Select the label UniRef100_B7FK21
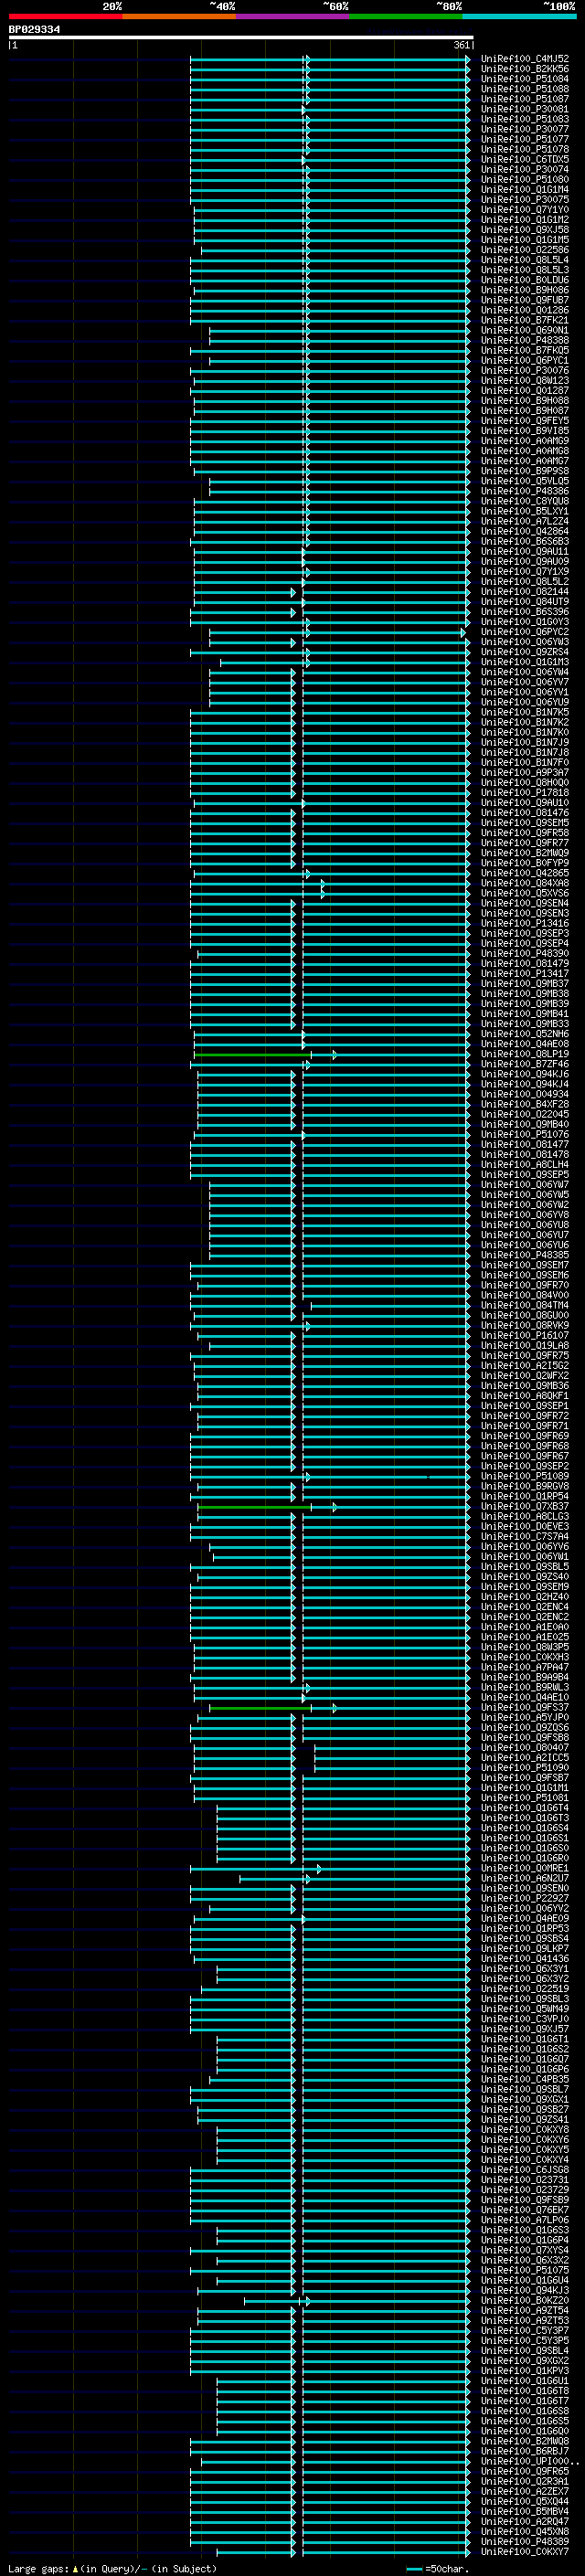Image resolution: width=585 pixels, height=2576 pixels. (x=525, y=320)
